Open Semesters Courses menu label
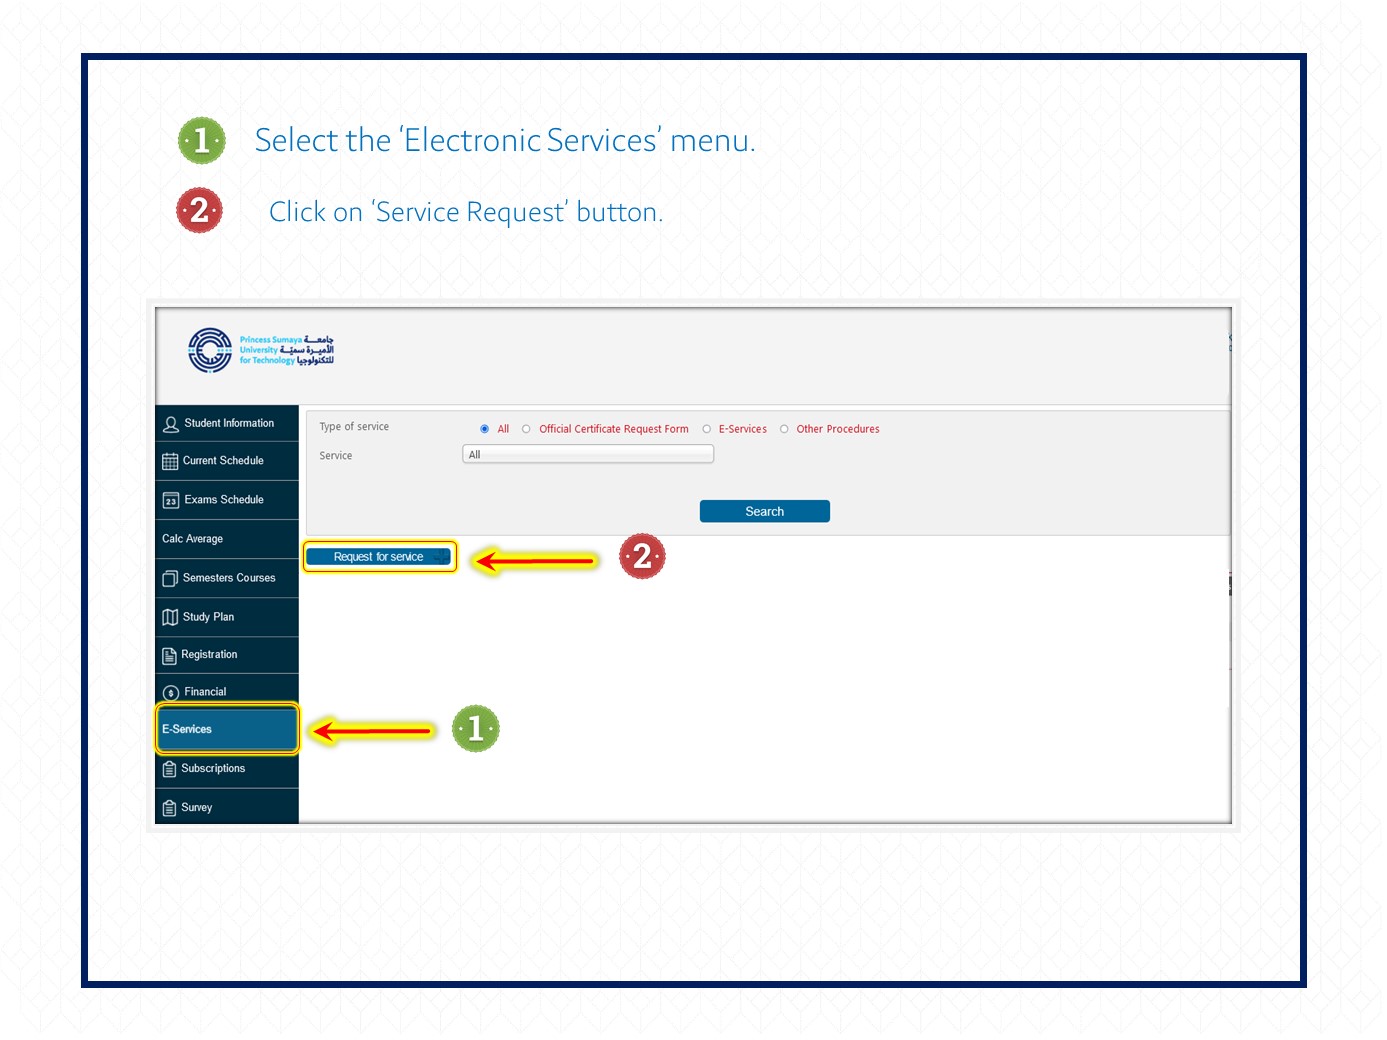Screen dimensions: 1387x1040 point(229,578)
